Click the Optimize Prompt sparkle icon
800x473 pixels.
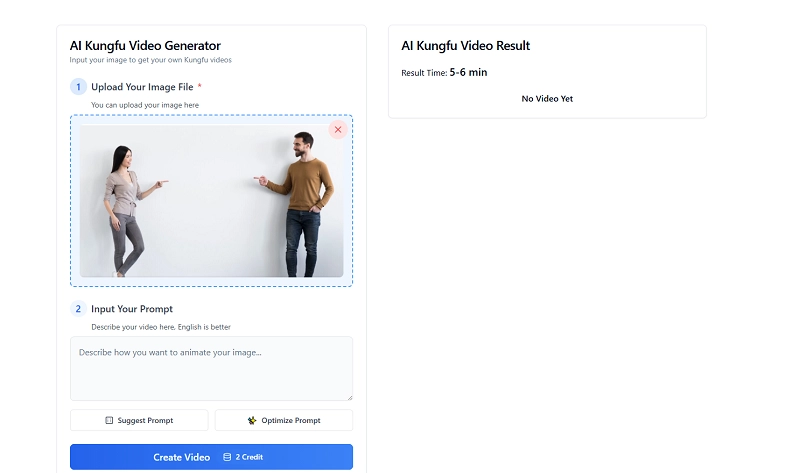point(252,421)
